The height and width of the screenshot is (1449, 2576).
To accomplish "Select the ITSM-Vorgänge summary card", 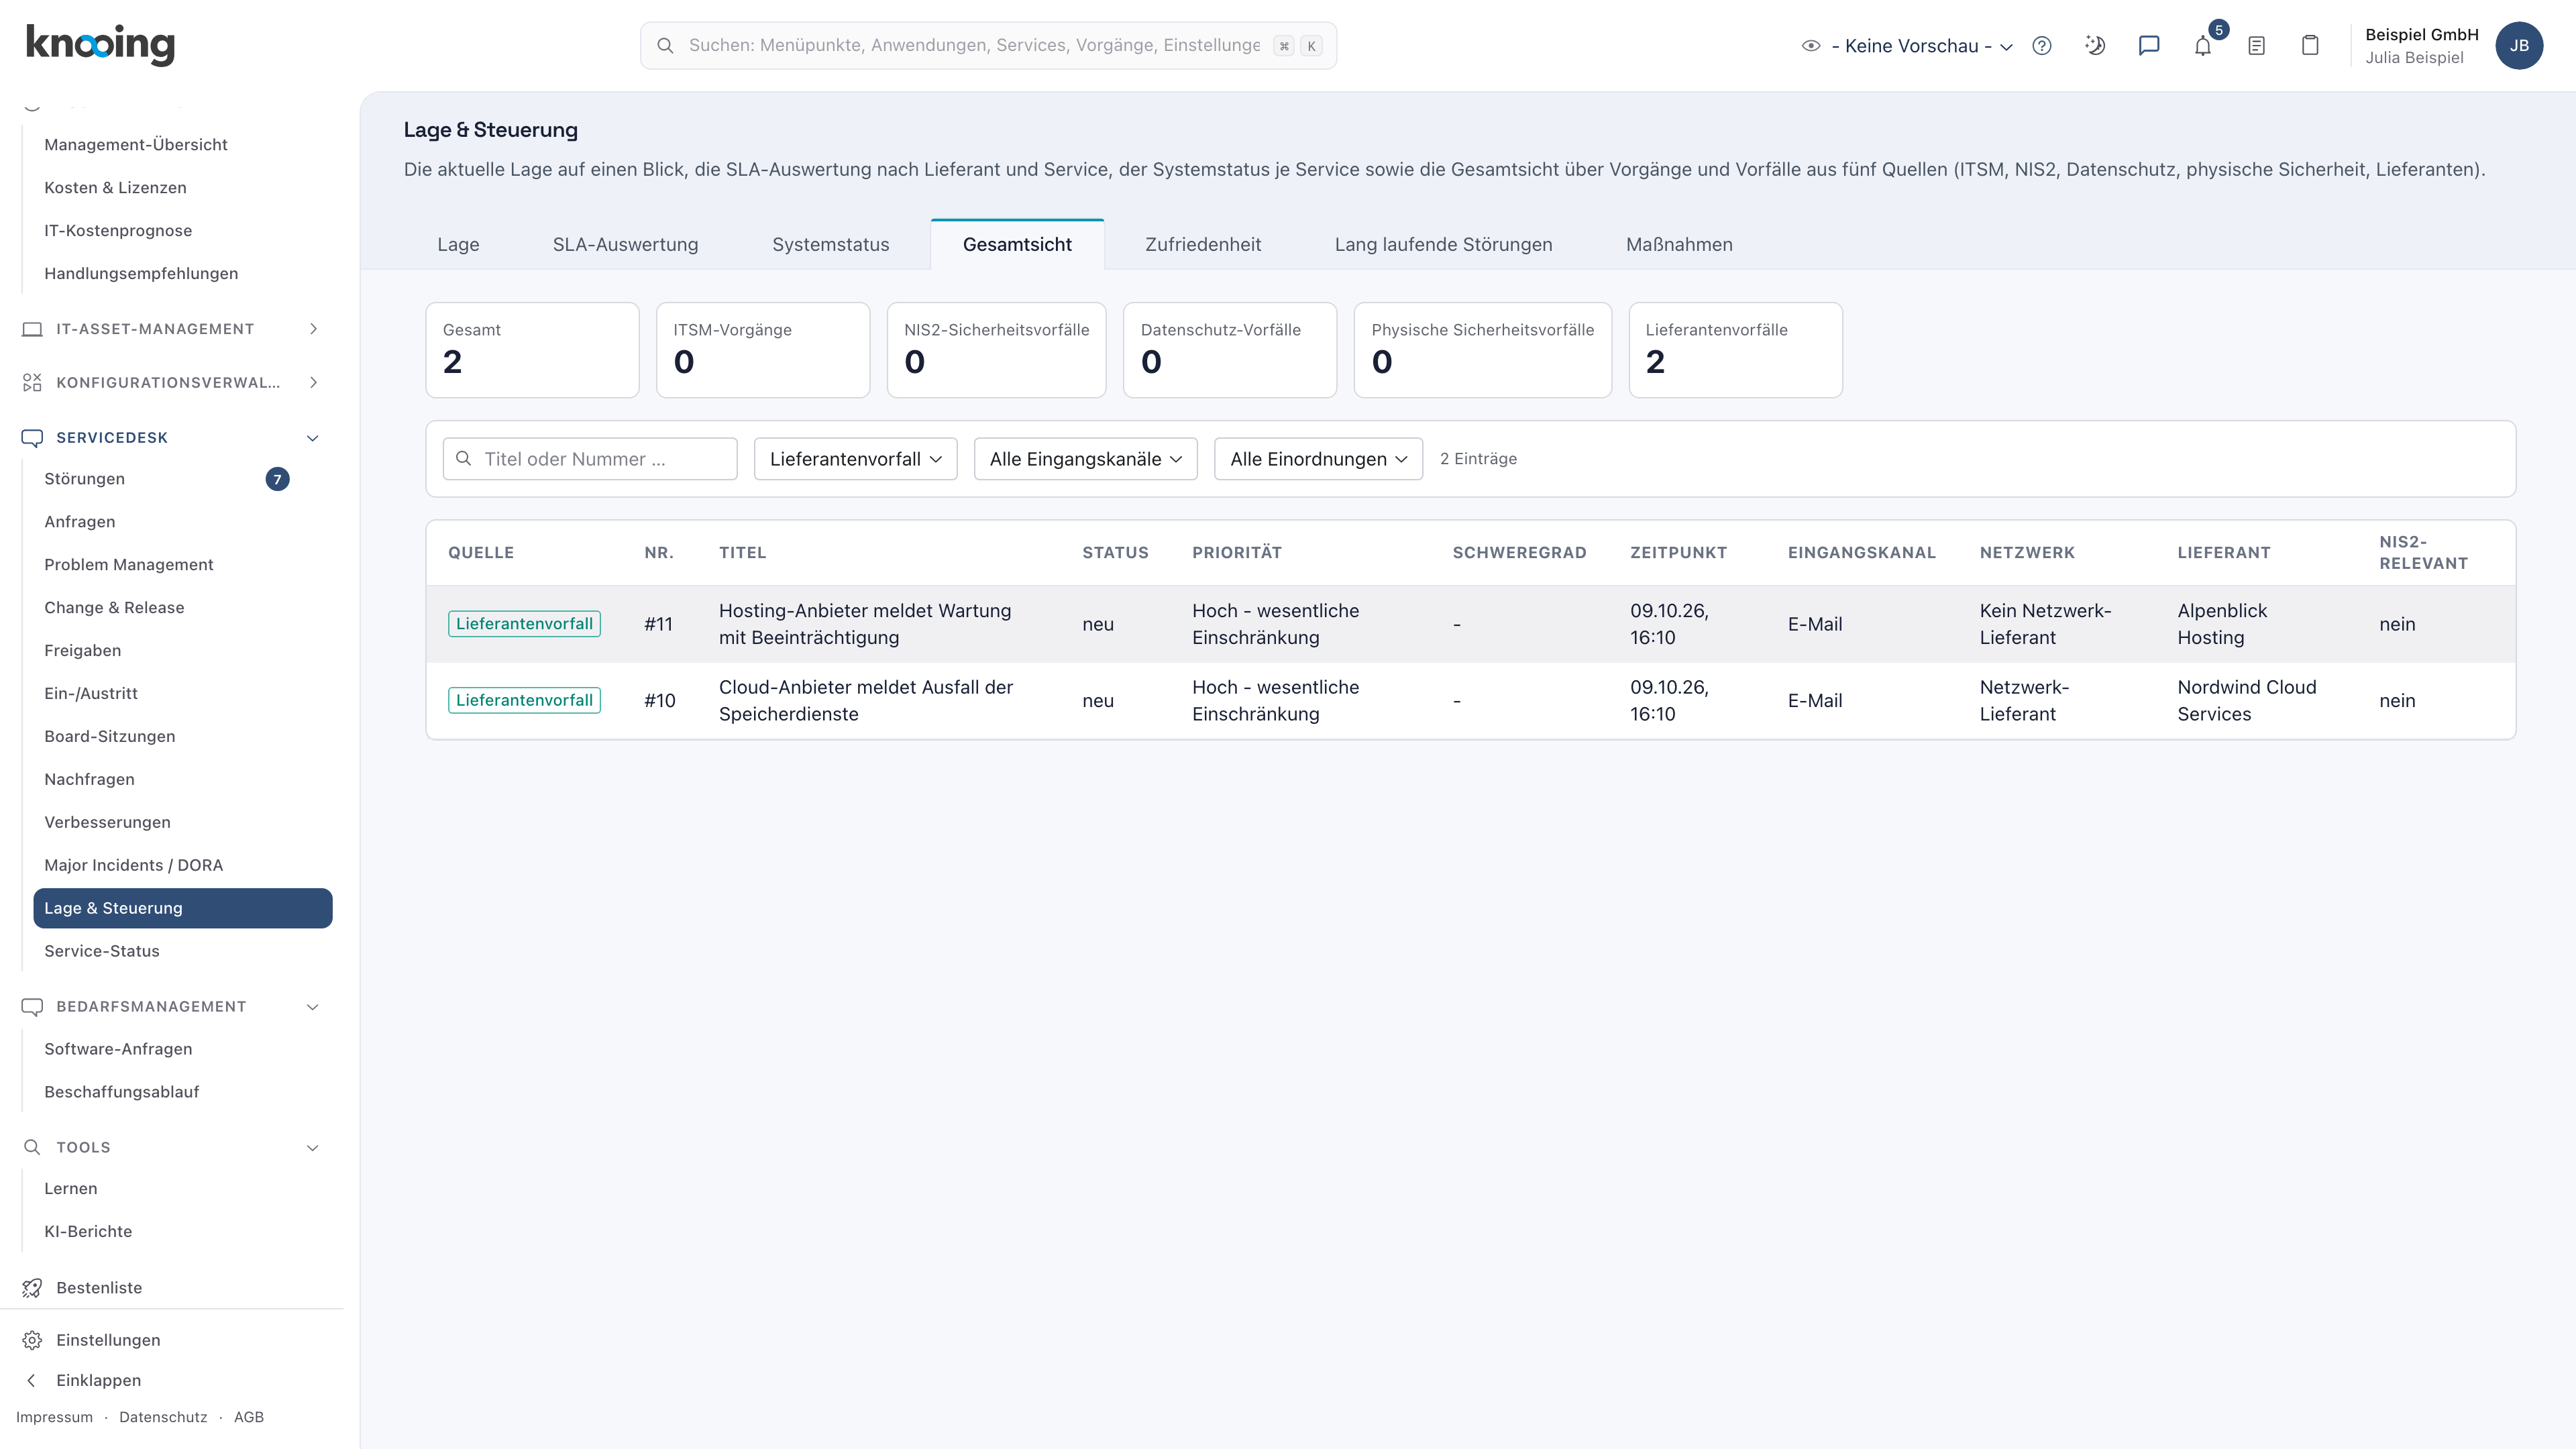I will 763,350.
